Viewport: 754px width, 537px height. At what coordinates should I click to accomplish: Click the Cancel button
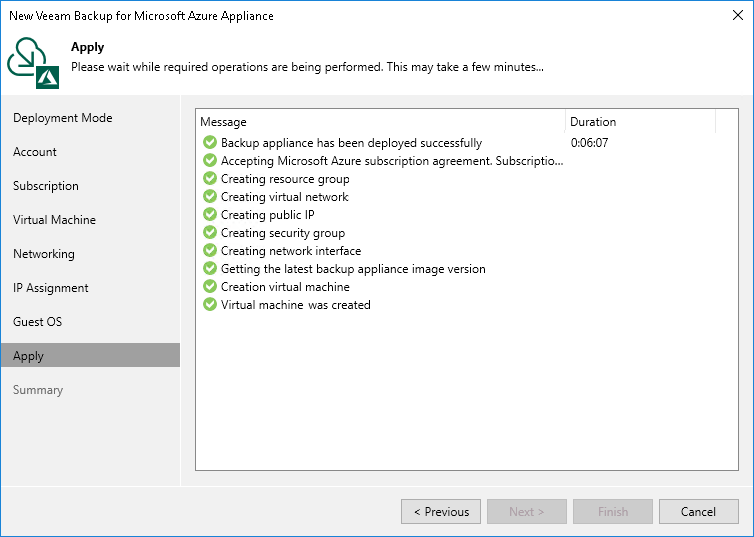(698, 512)
